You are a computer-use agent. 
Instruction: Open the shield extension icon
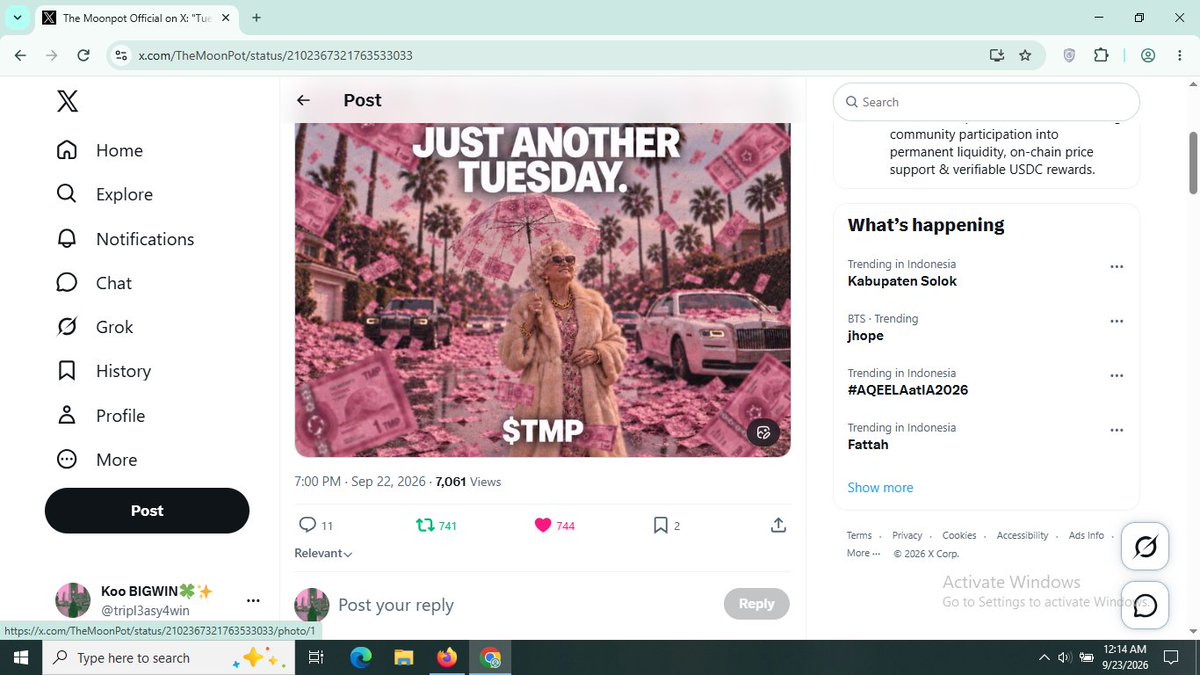pos(1069,56)
